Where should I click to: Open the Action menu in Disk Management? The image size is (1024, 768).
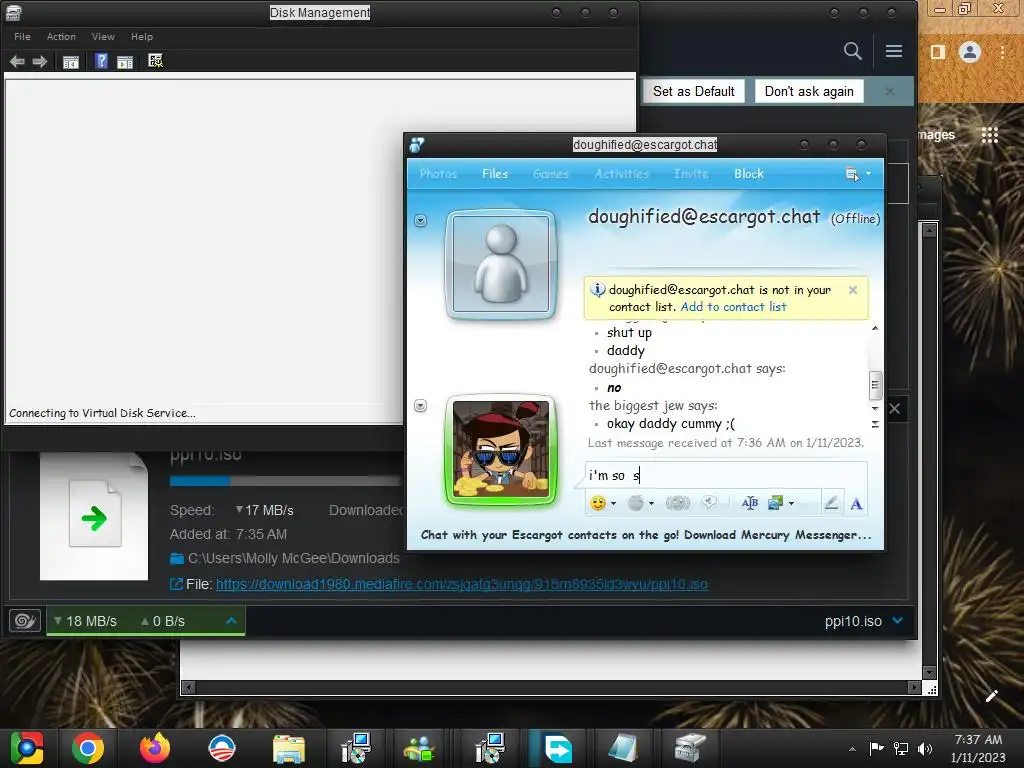pos(61,37)
